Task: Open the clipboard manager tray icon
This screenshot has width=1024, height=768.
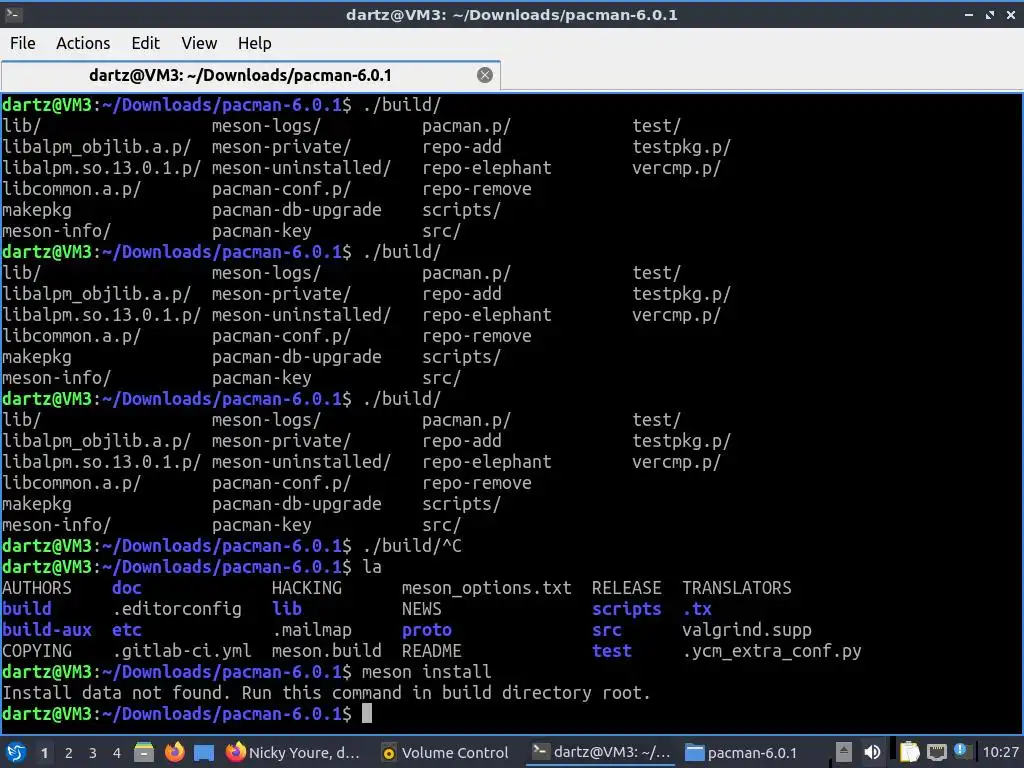Action: click(909, 752)
